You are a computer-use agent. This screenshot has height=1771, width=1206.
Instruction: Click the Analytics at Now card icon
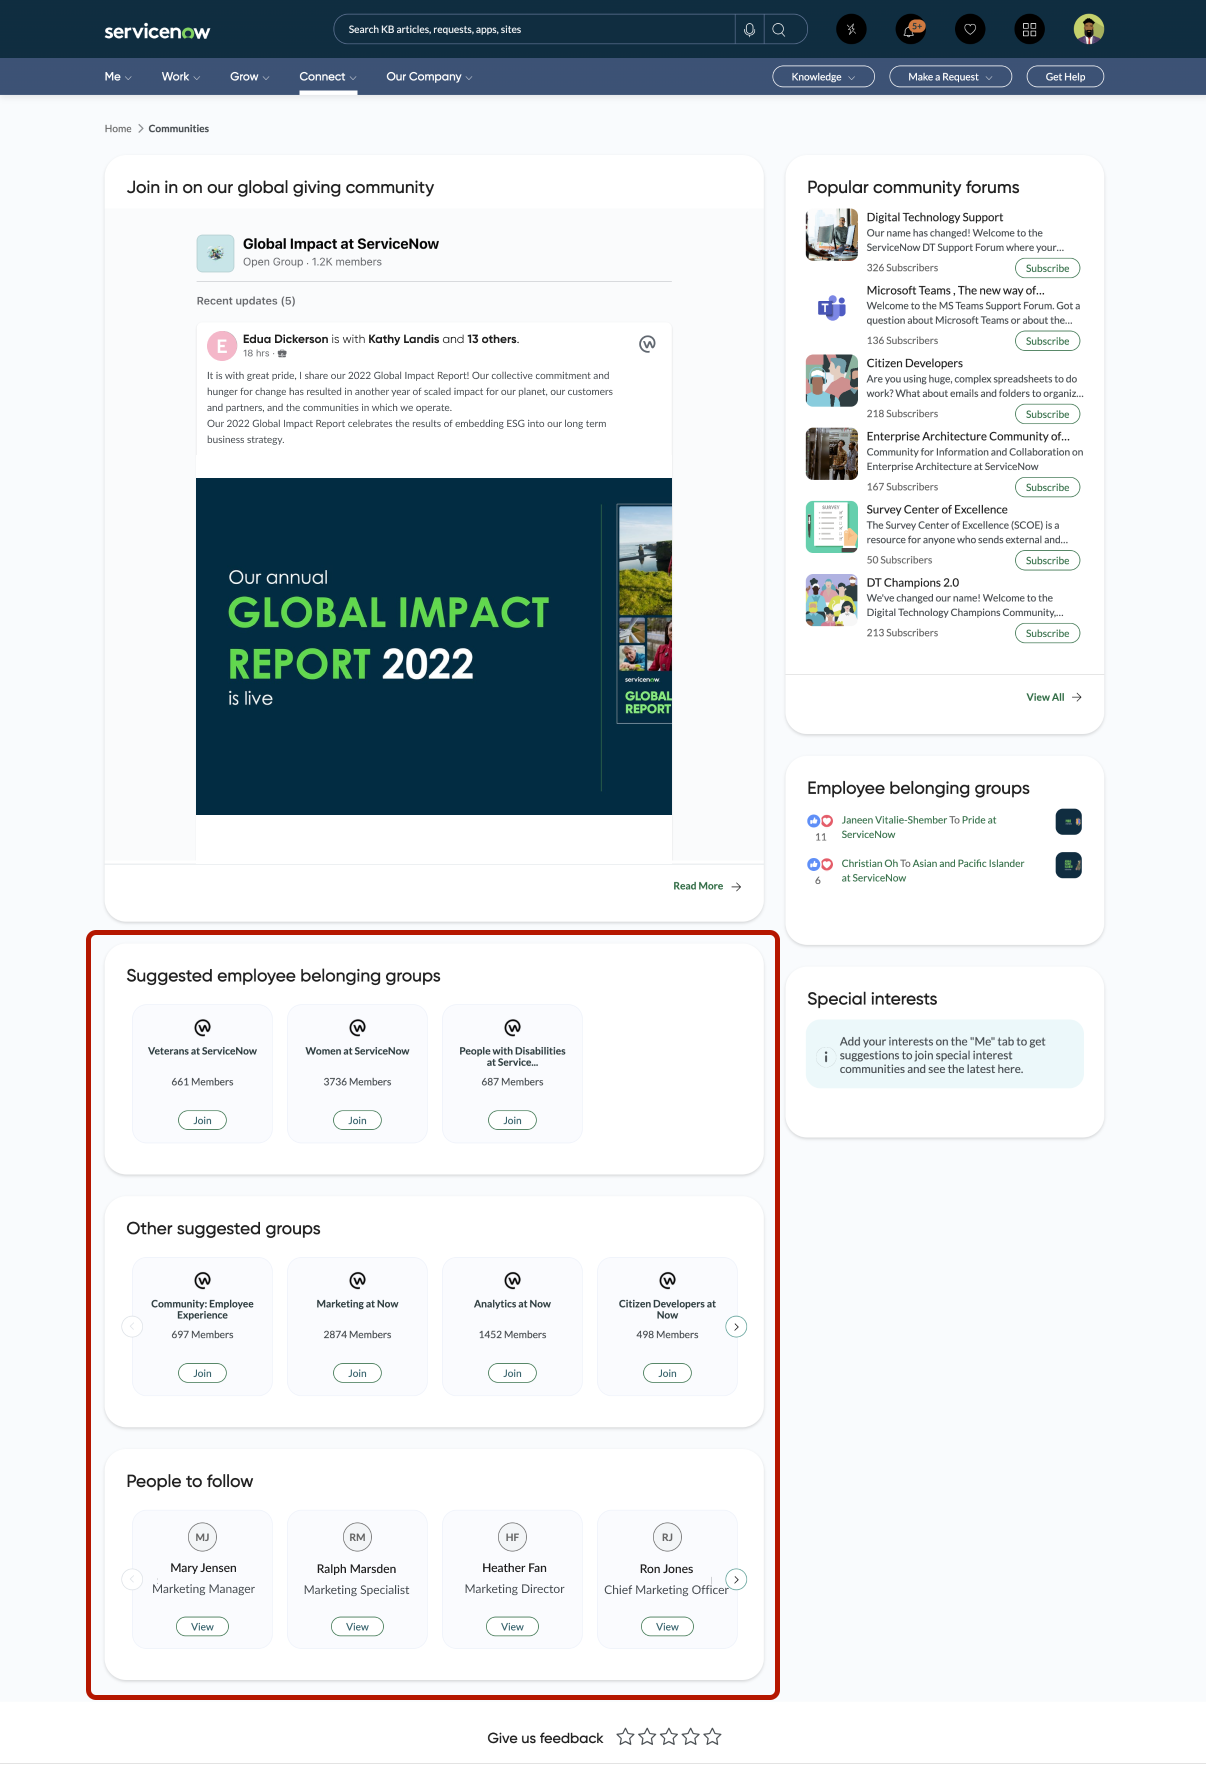512,1280
